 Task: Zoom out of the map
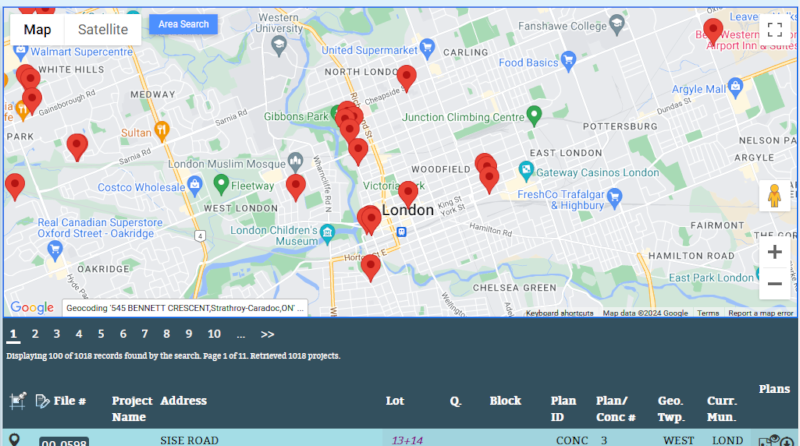(x=774, y=284)
